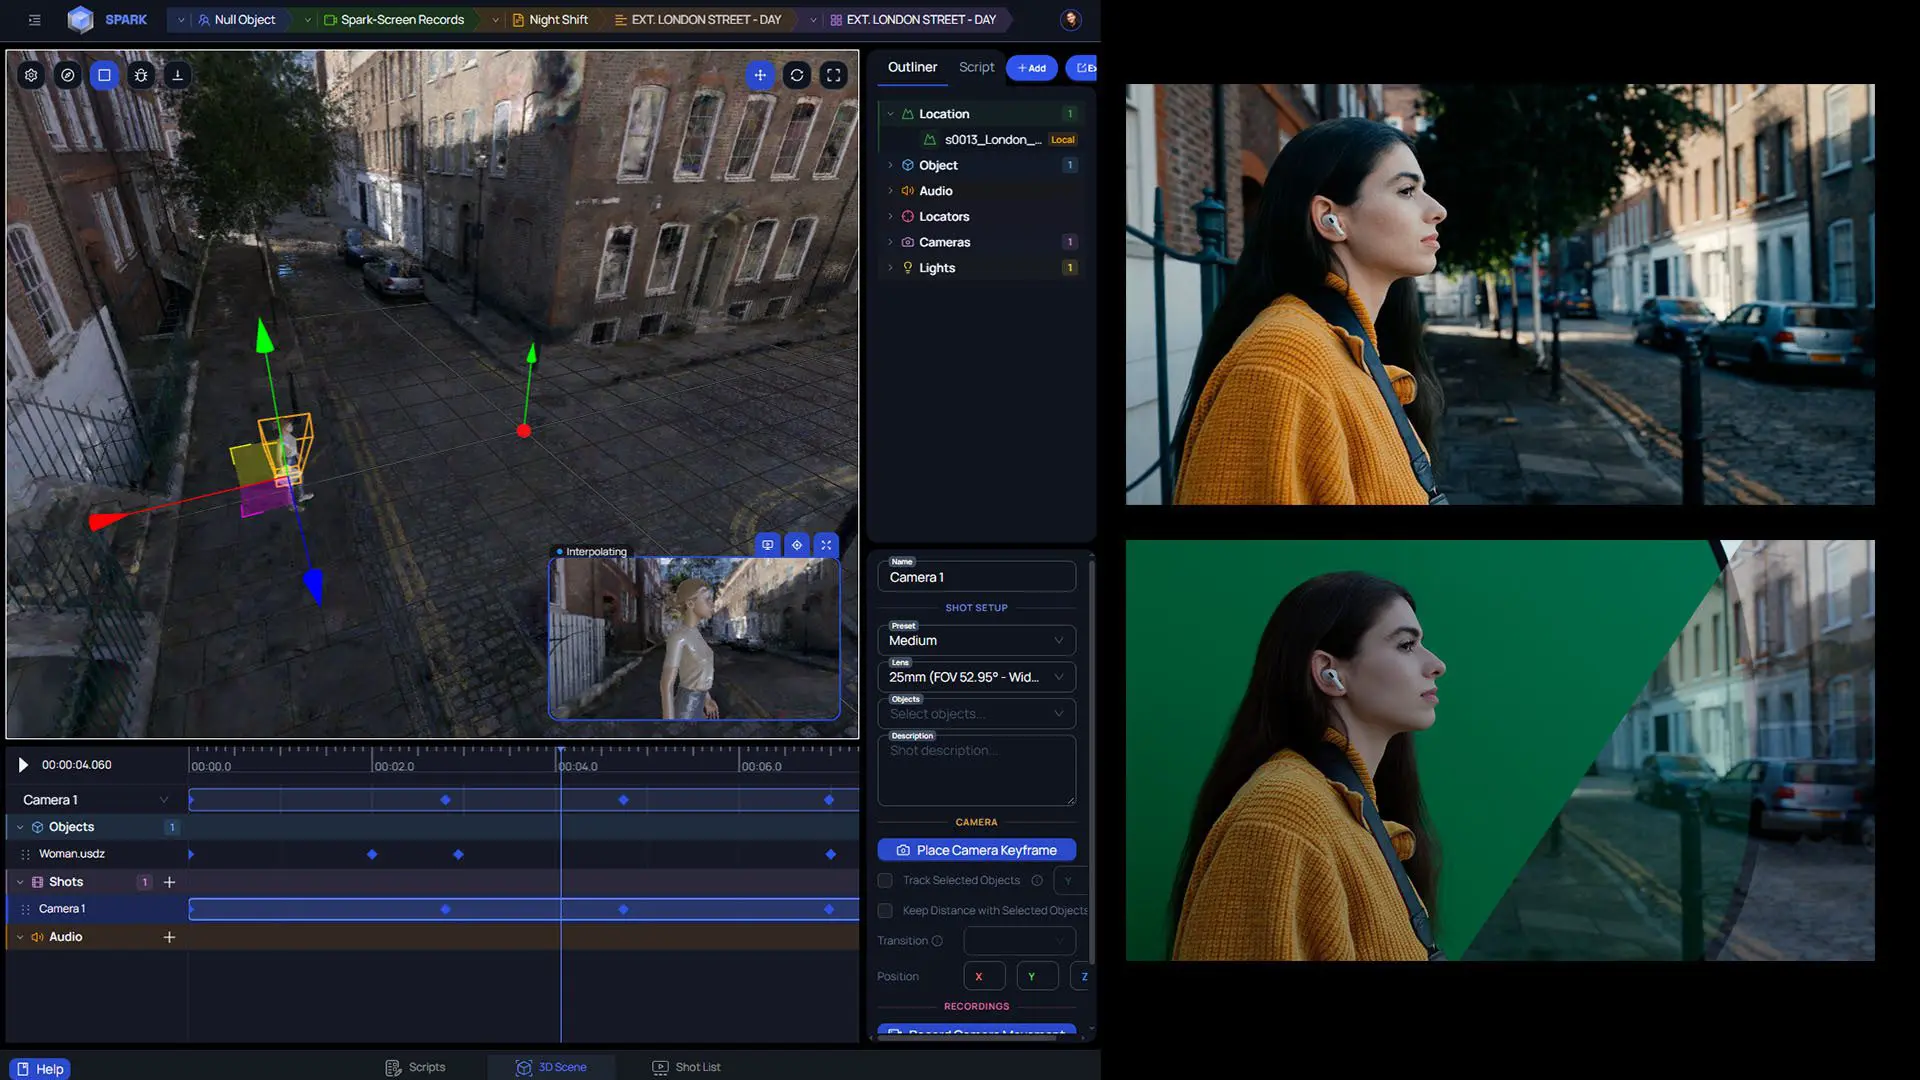Screen dimensions: 1920x1080
Task: Open the Preset Medium dropdown
Action: click(976, 640)
